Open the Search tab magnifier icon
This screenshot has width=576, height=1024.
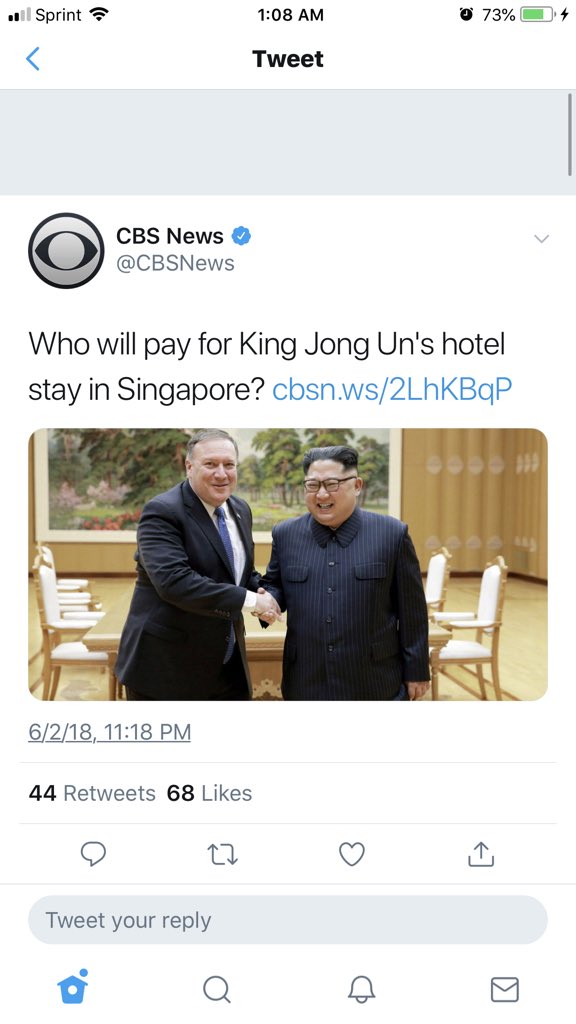point(216,989)
